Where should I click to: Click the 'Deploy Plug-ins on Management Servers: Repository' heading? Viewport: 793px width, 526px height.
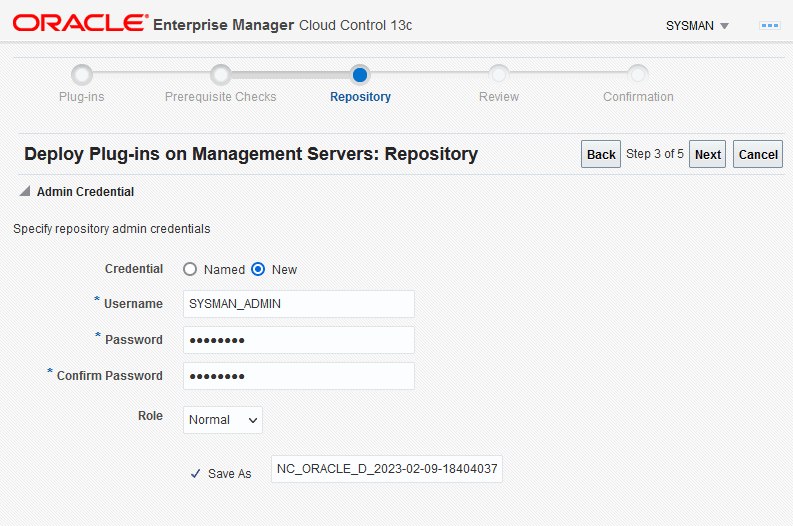click(251, 154)
